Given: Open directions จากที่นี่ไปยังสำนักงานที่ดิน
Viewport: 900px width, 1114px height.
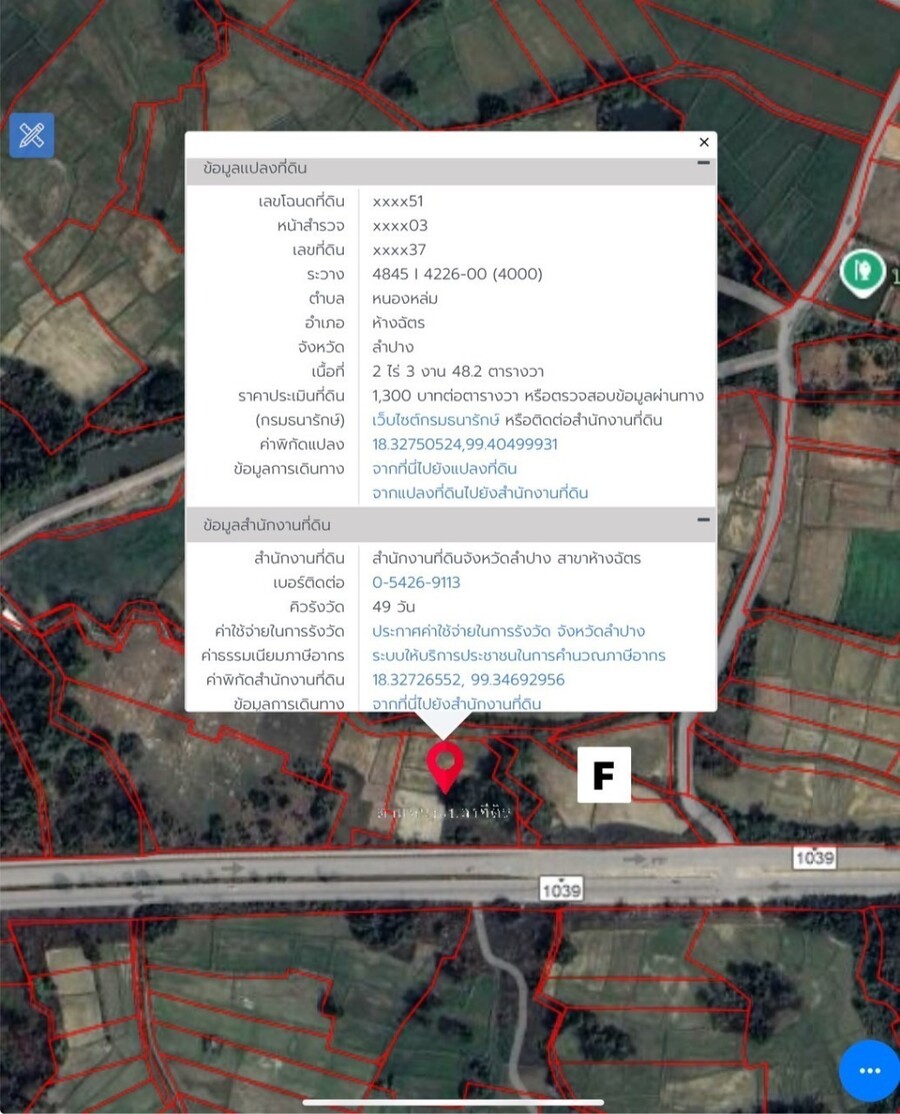Looking at the screenshot, I should pos(456,704).
